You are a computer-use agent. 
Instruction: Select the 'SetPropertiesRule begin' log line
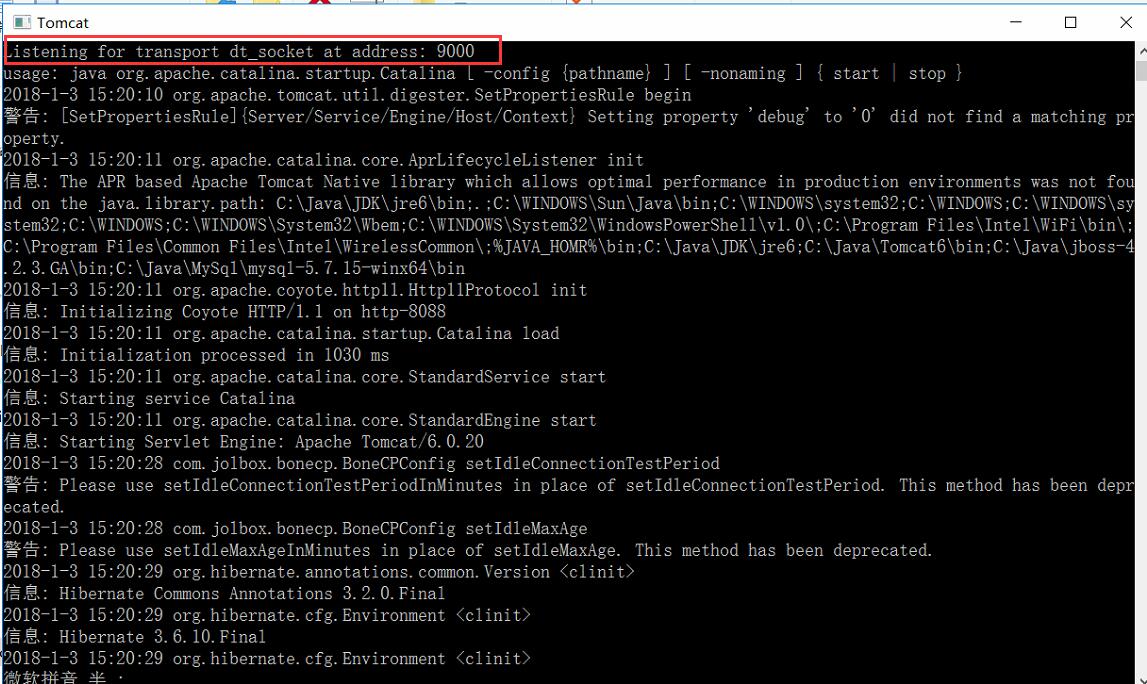(x=347, y=95)
